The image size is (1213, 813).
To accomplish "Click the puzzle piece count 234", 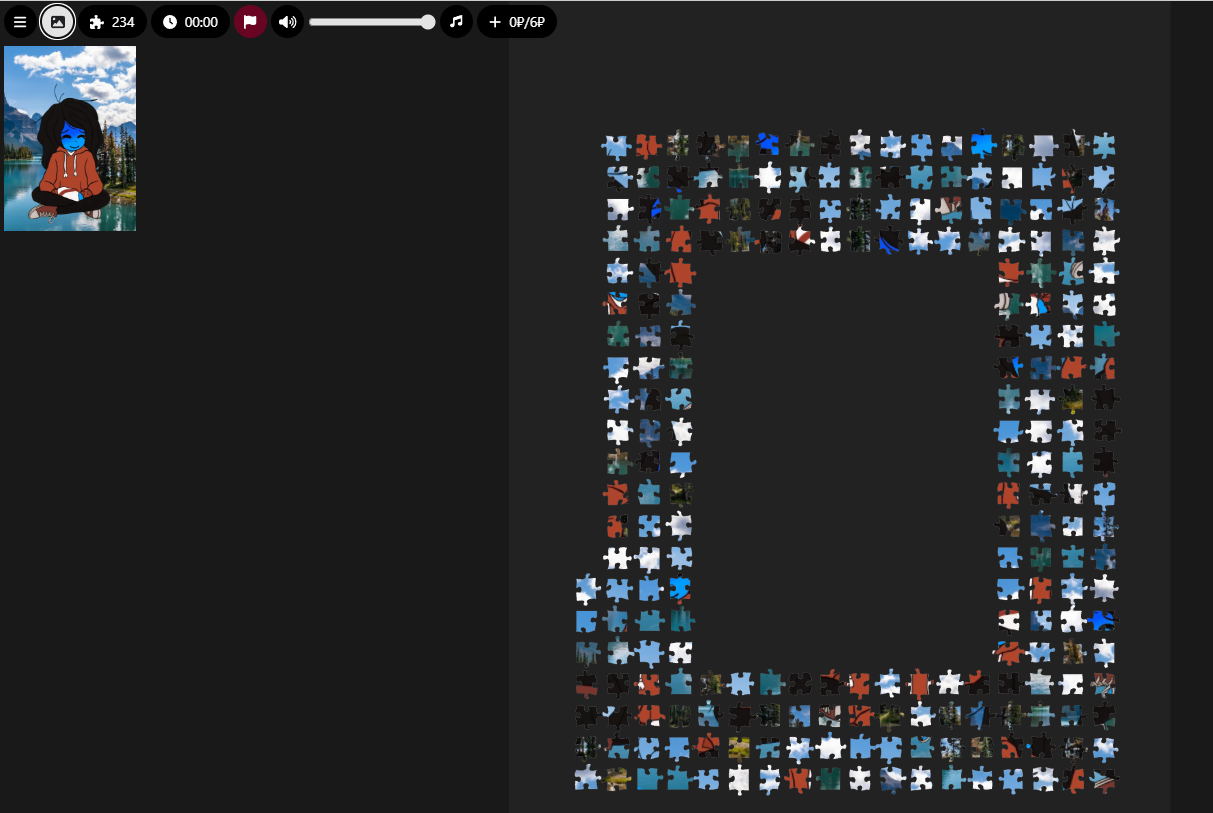I will coord(112,22).
